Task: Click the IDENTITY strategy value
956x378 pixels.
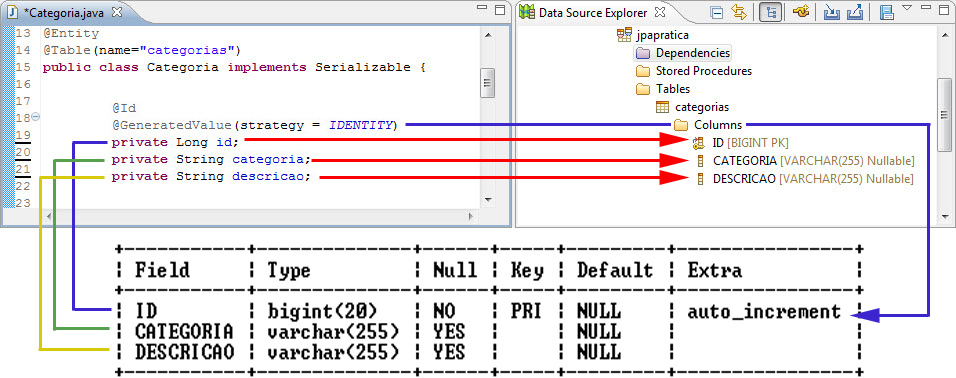Action: [360, 126]
